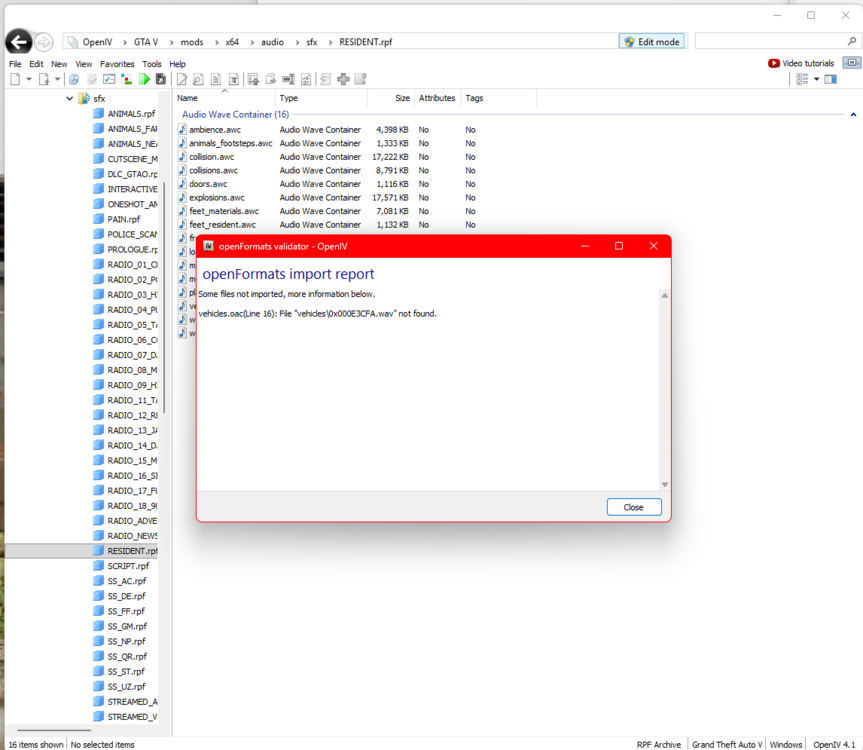Click the green plus Add file icon
Image resolution: width=863 pixels, height=750 pixels.
click(342, 79)
